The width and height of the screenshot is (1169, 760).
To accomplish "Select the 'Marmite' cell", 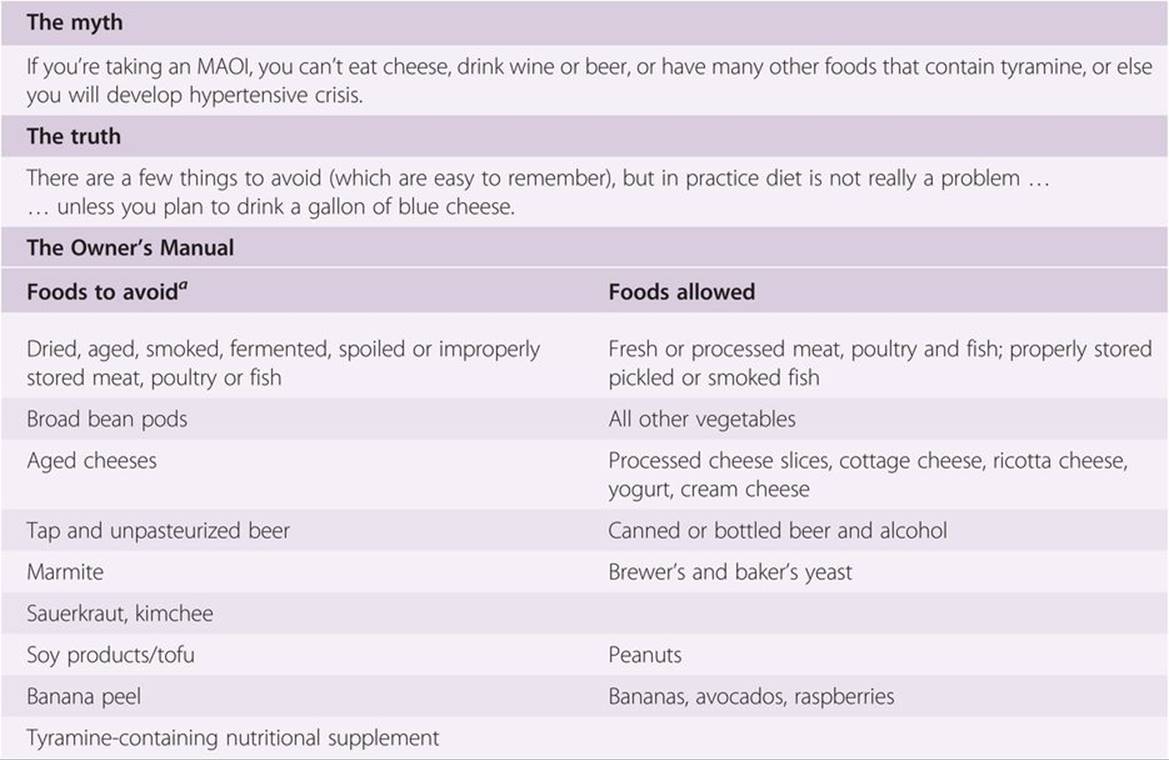I will pyautogui.click(x=65, y=572).
